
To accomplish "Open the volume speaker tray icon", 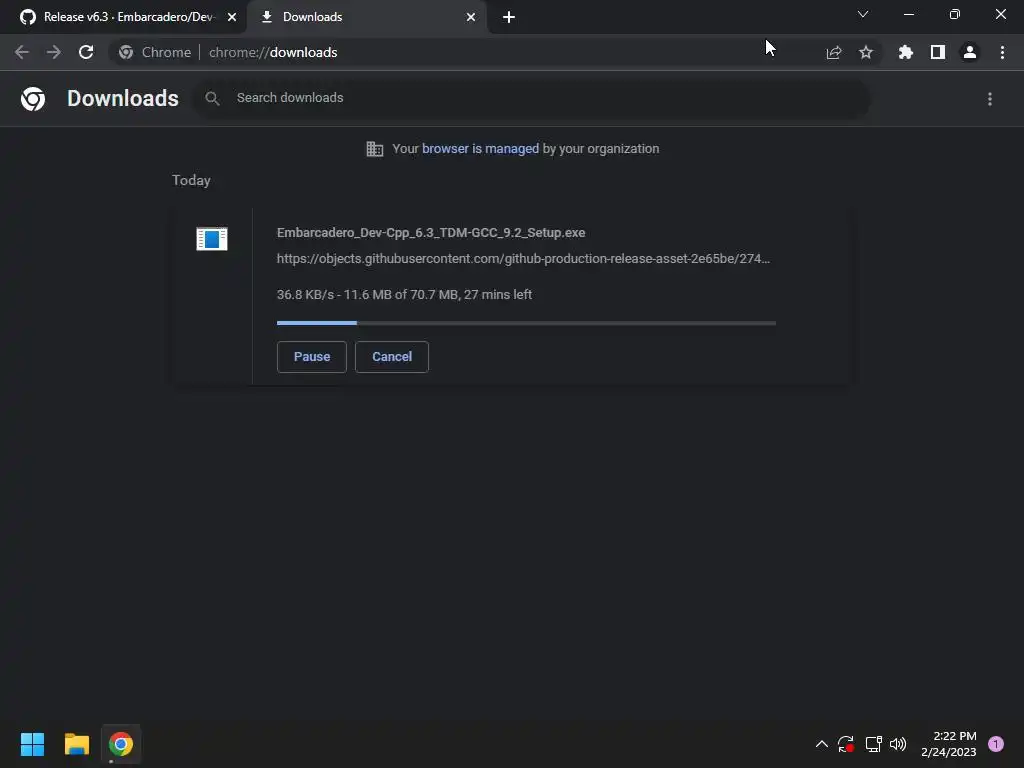I will coord(898,744).
